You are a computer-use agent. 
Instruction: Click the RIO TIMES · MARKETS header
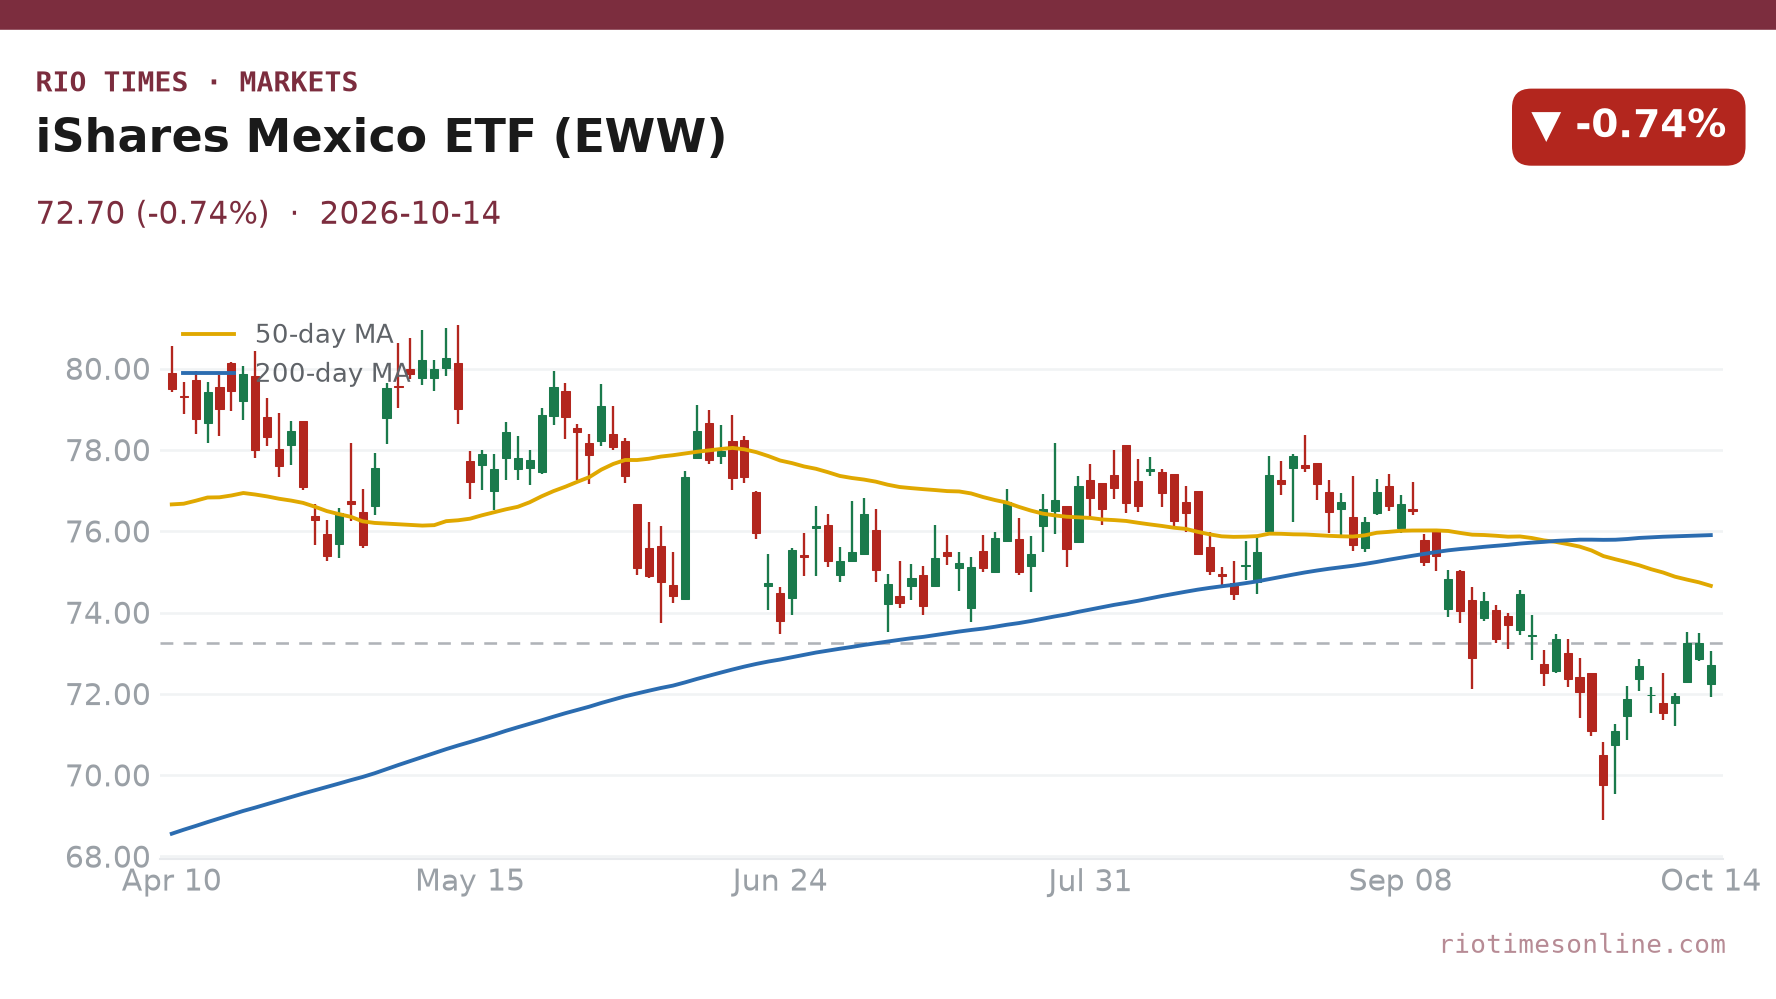pos(197,82)
